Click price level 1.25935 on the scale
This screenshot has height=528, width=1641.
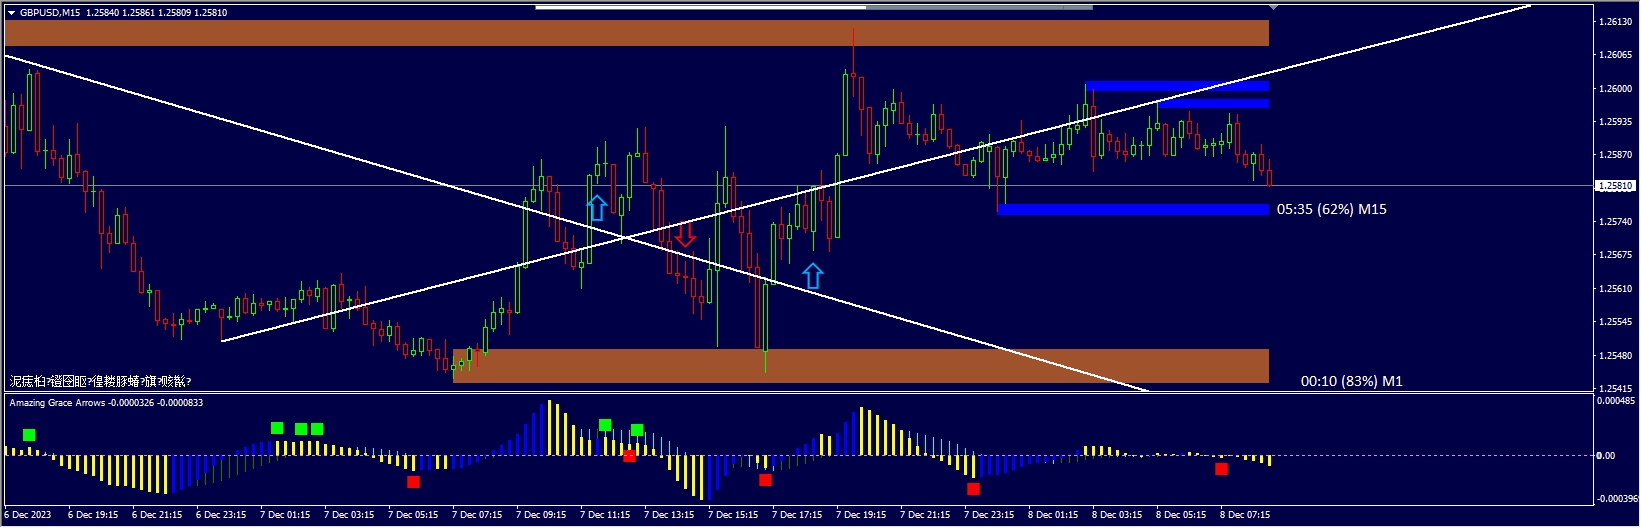coord(1616,121)
